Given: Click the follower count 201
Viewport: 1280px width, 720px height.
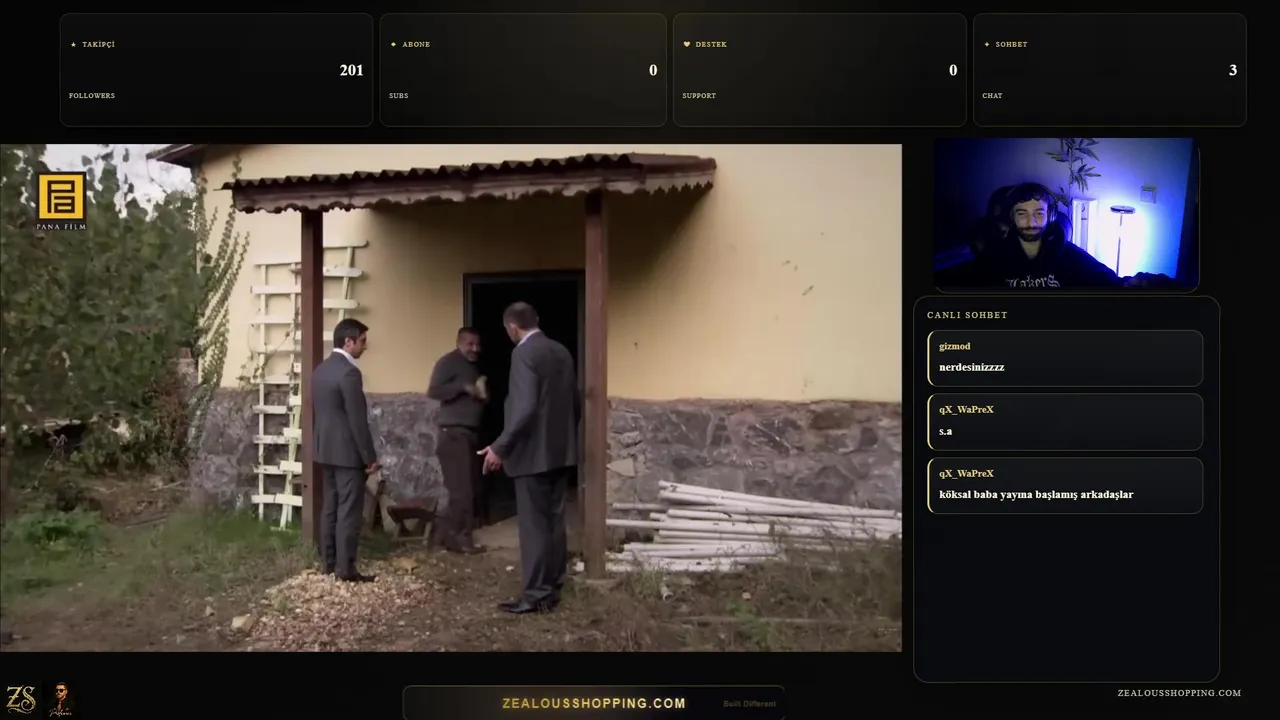Looking at the screenshot, I should point(351,70).
